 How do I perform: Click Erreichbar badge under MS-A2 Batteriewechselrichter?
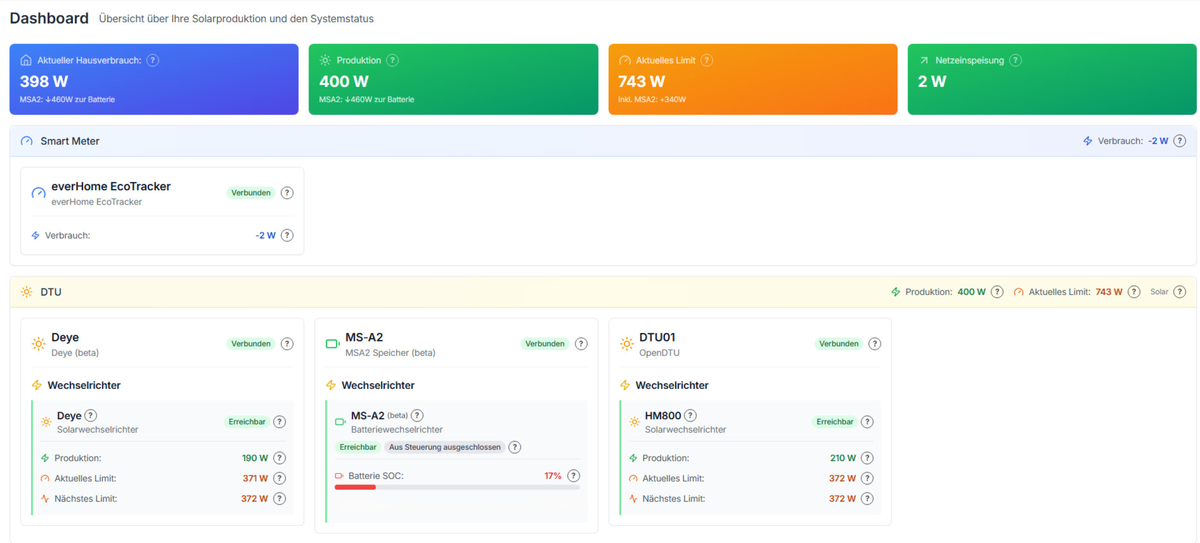(358, 447)
